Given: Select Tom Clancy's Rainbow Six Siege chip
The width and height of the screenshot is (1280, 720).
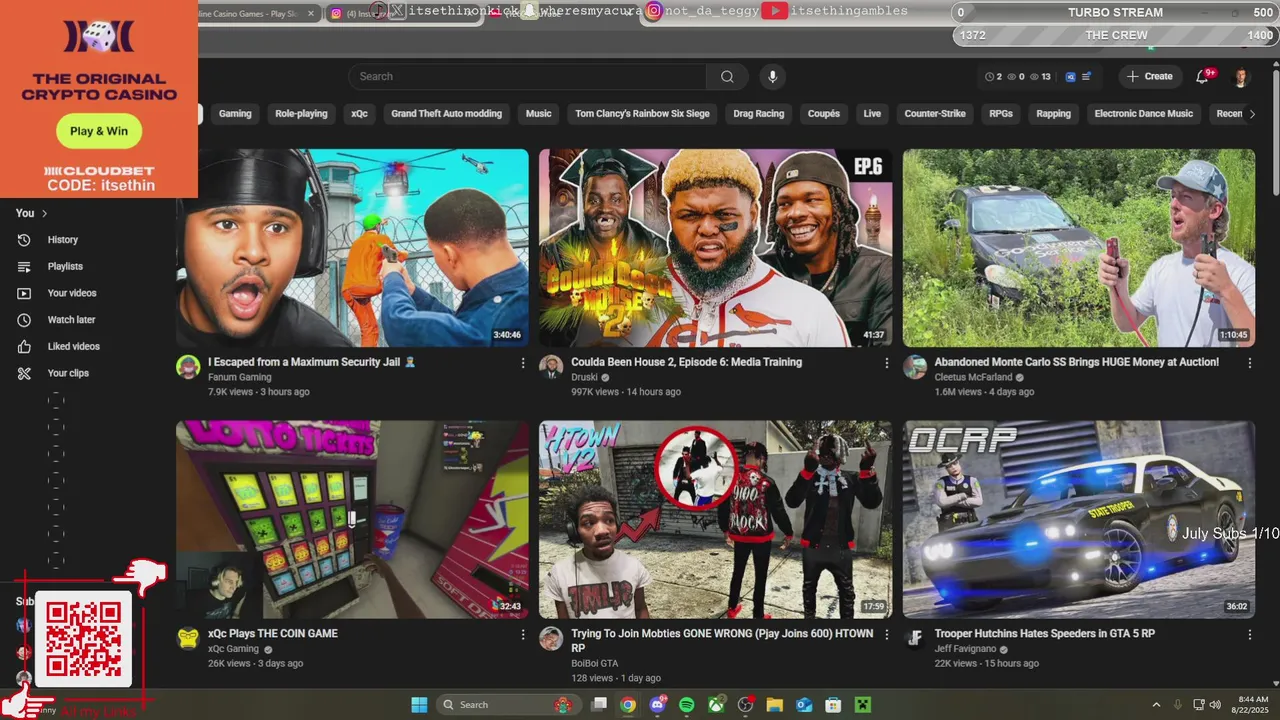Looking at the screenshot, I should [642, 114].
